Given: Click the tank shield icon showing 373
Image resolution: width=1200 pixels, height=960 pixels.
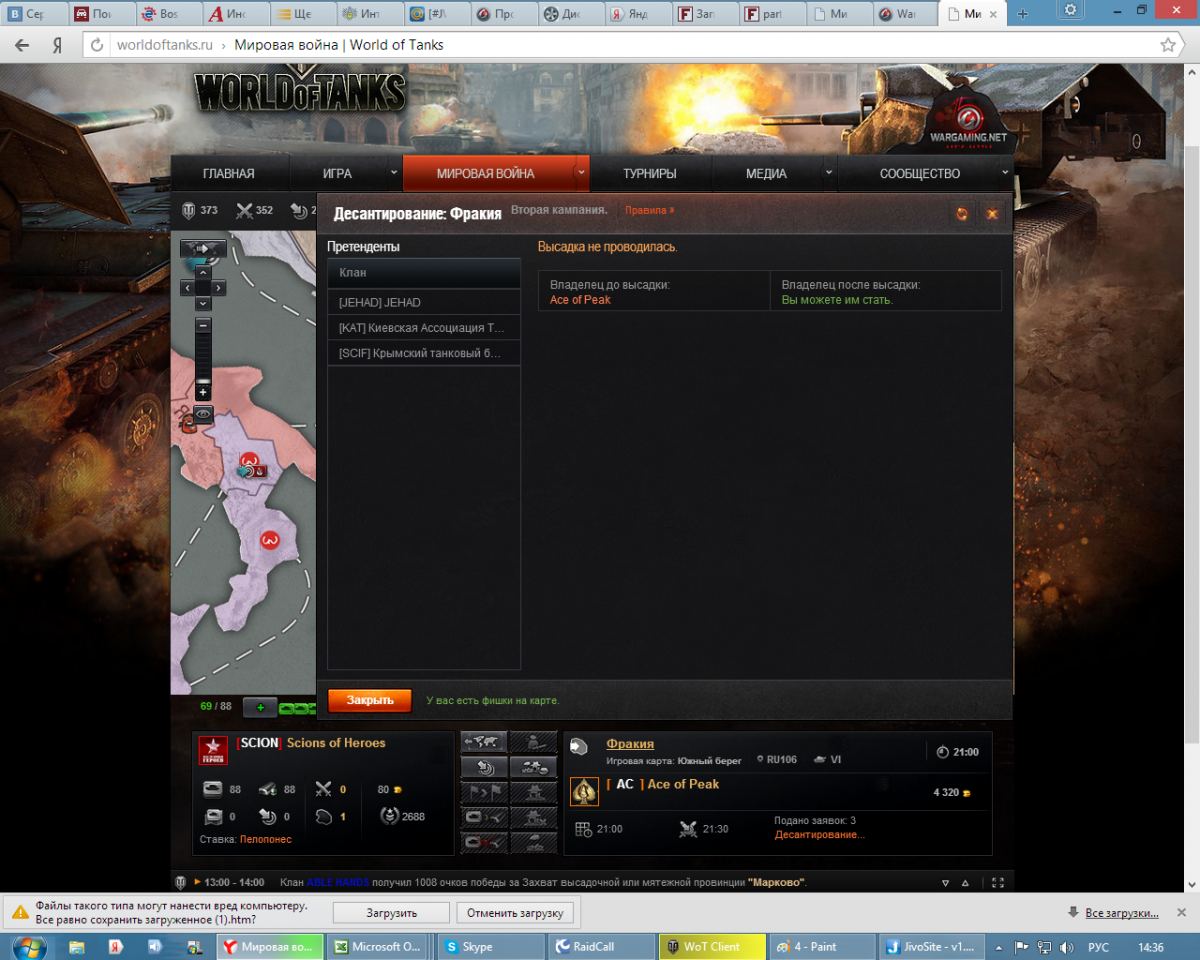Looking at the screenshot, I should coord(187,210).
